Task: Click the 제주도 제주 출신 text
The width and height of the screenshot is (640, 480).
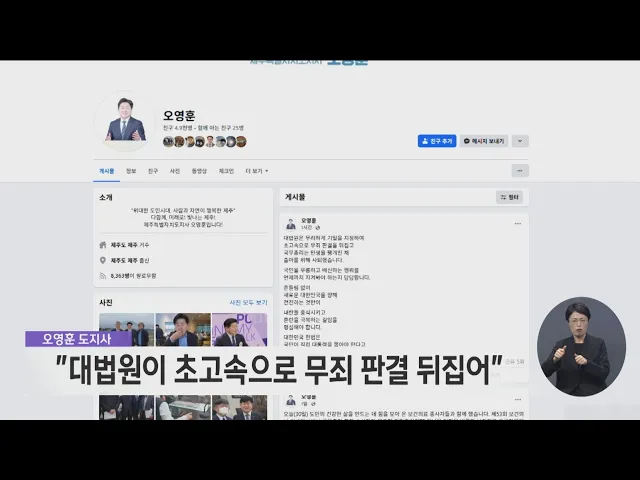Action: (x=130, y=260)
